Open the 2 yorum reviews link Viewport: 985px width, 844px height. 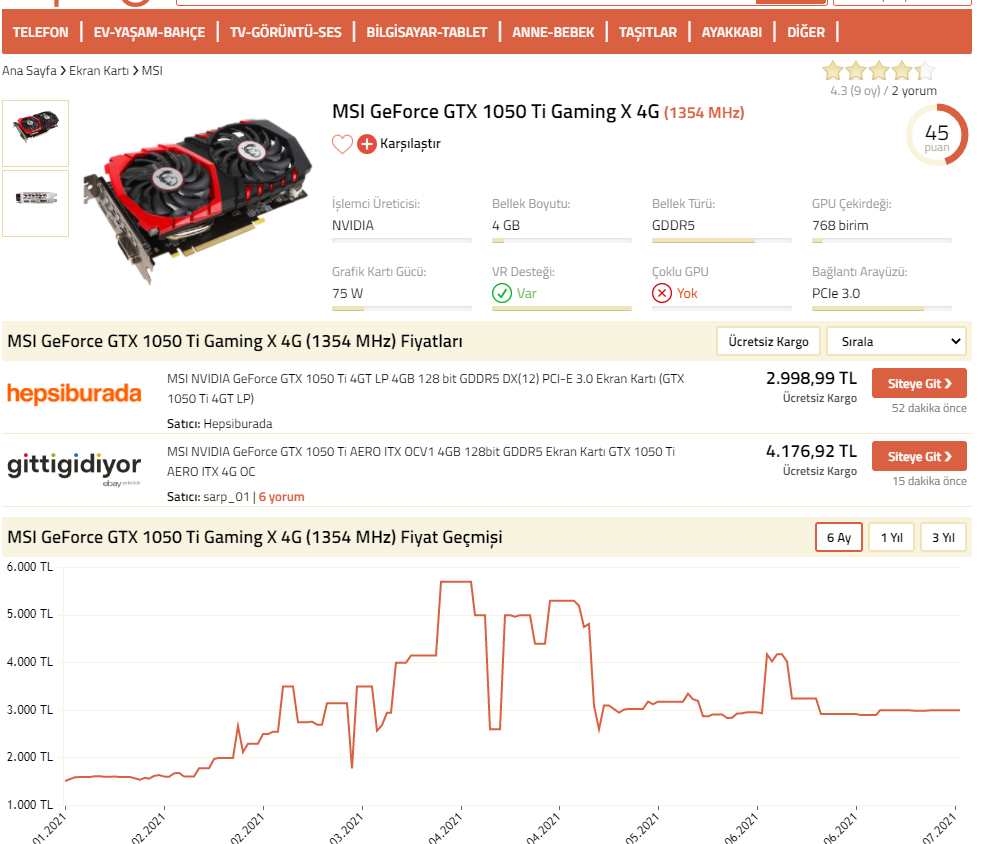914,90
